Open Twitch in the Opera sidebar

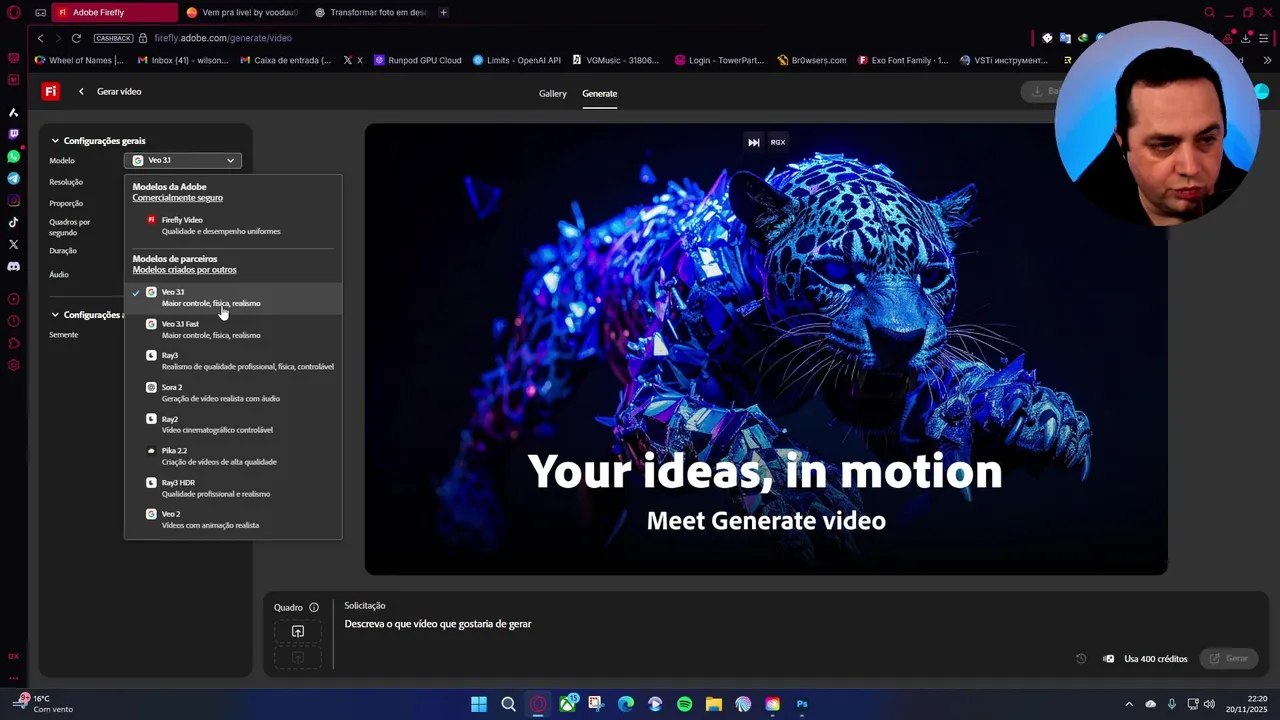click(13, 134)
